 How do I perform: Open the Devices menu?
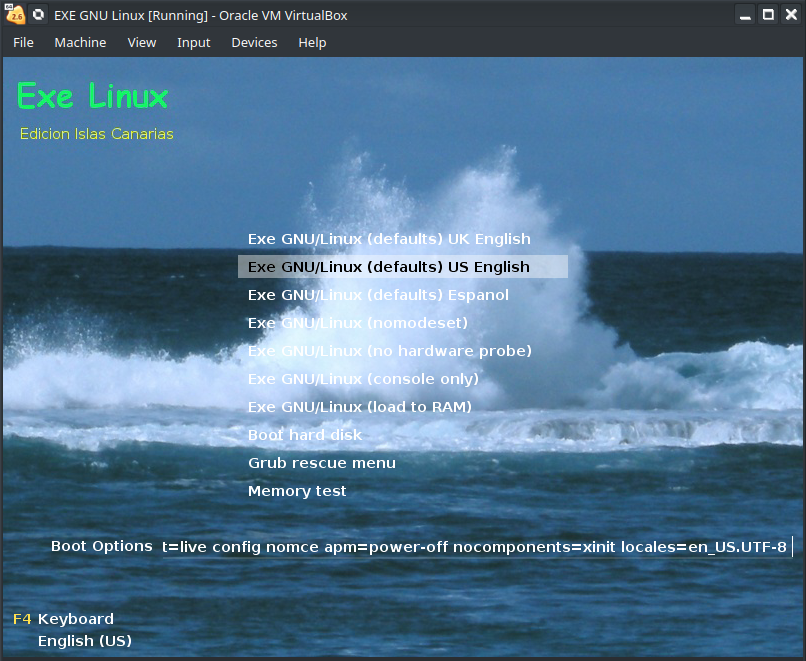click(254, 43)
